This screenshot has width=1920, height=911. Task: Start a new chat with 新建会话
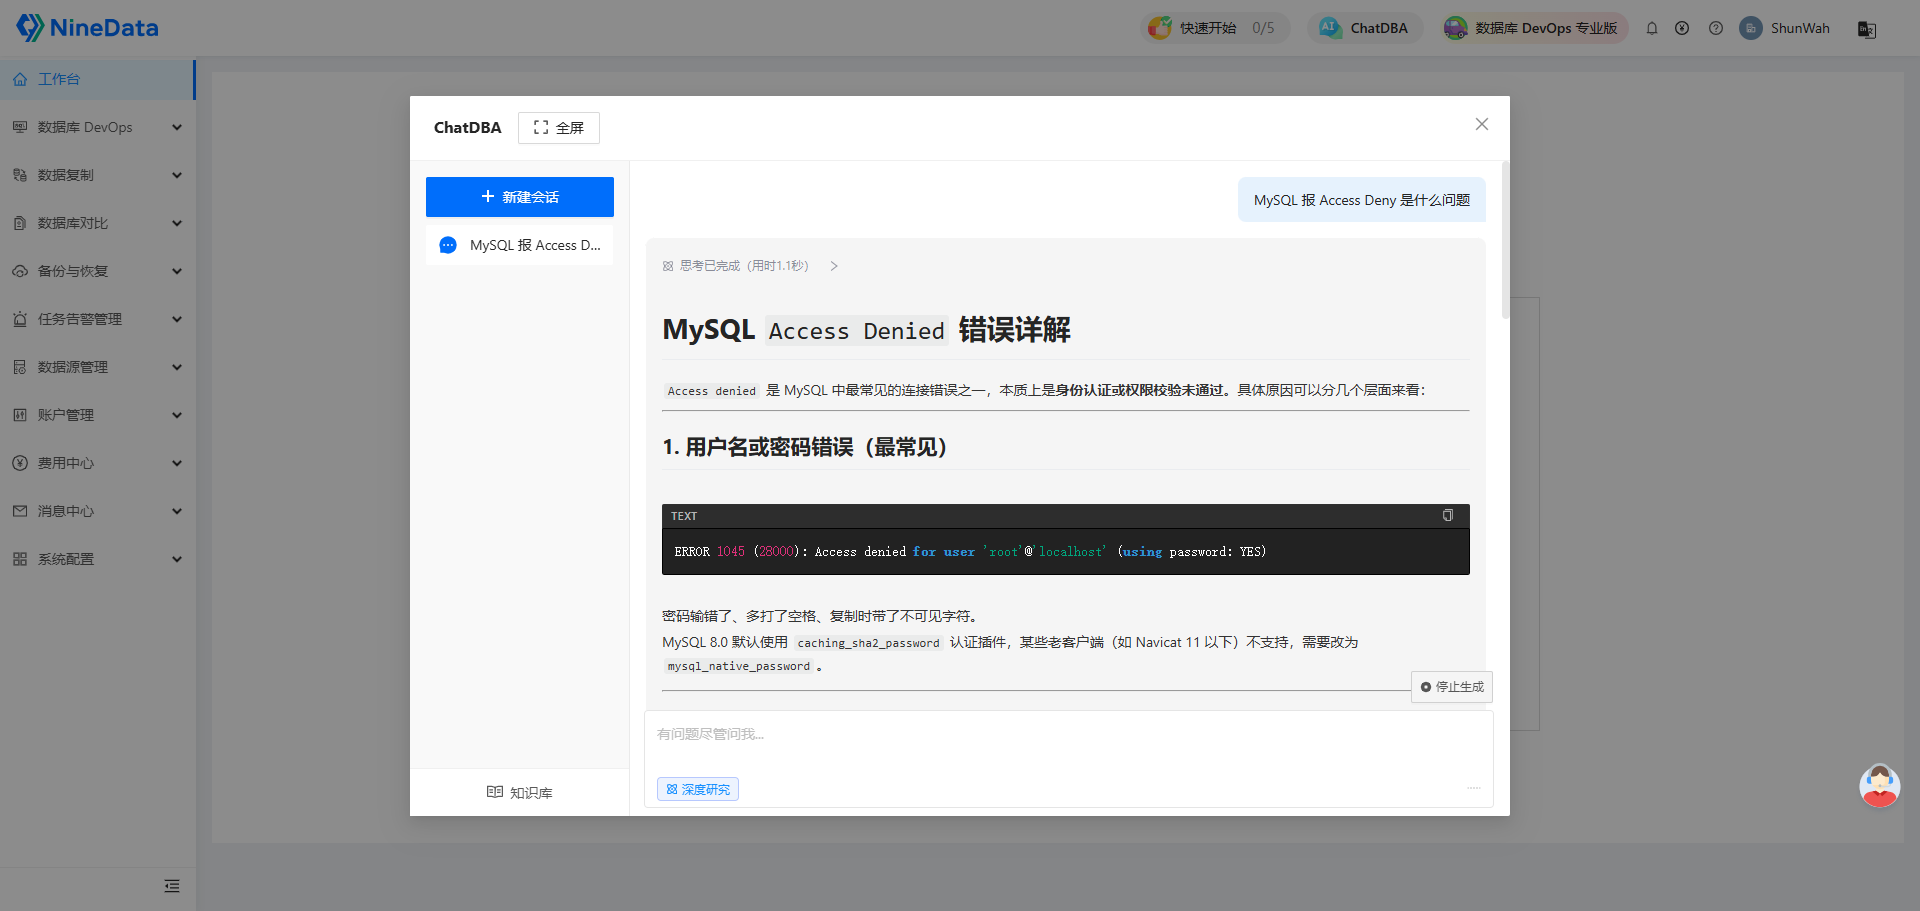tap(520, 197)
